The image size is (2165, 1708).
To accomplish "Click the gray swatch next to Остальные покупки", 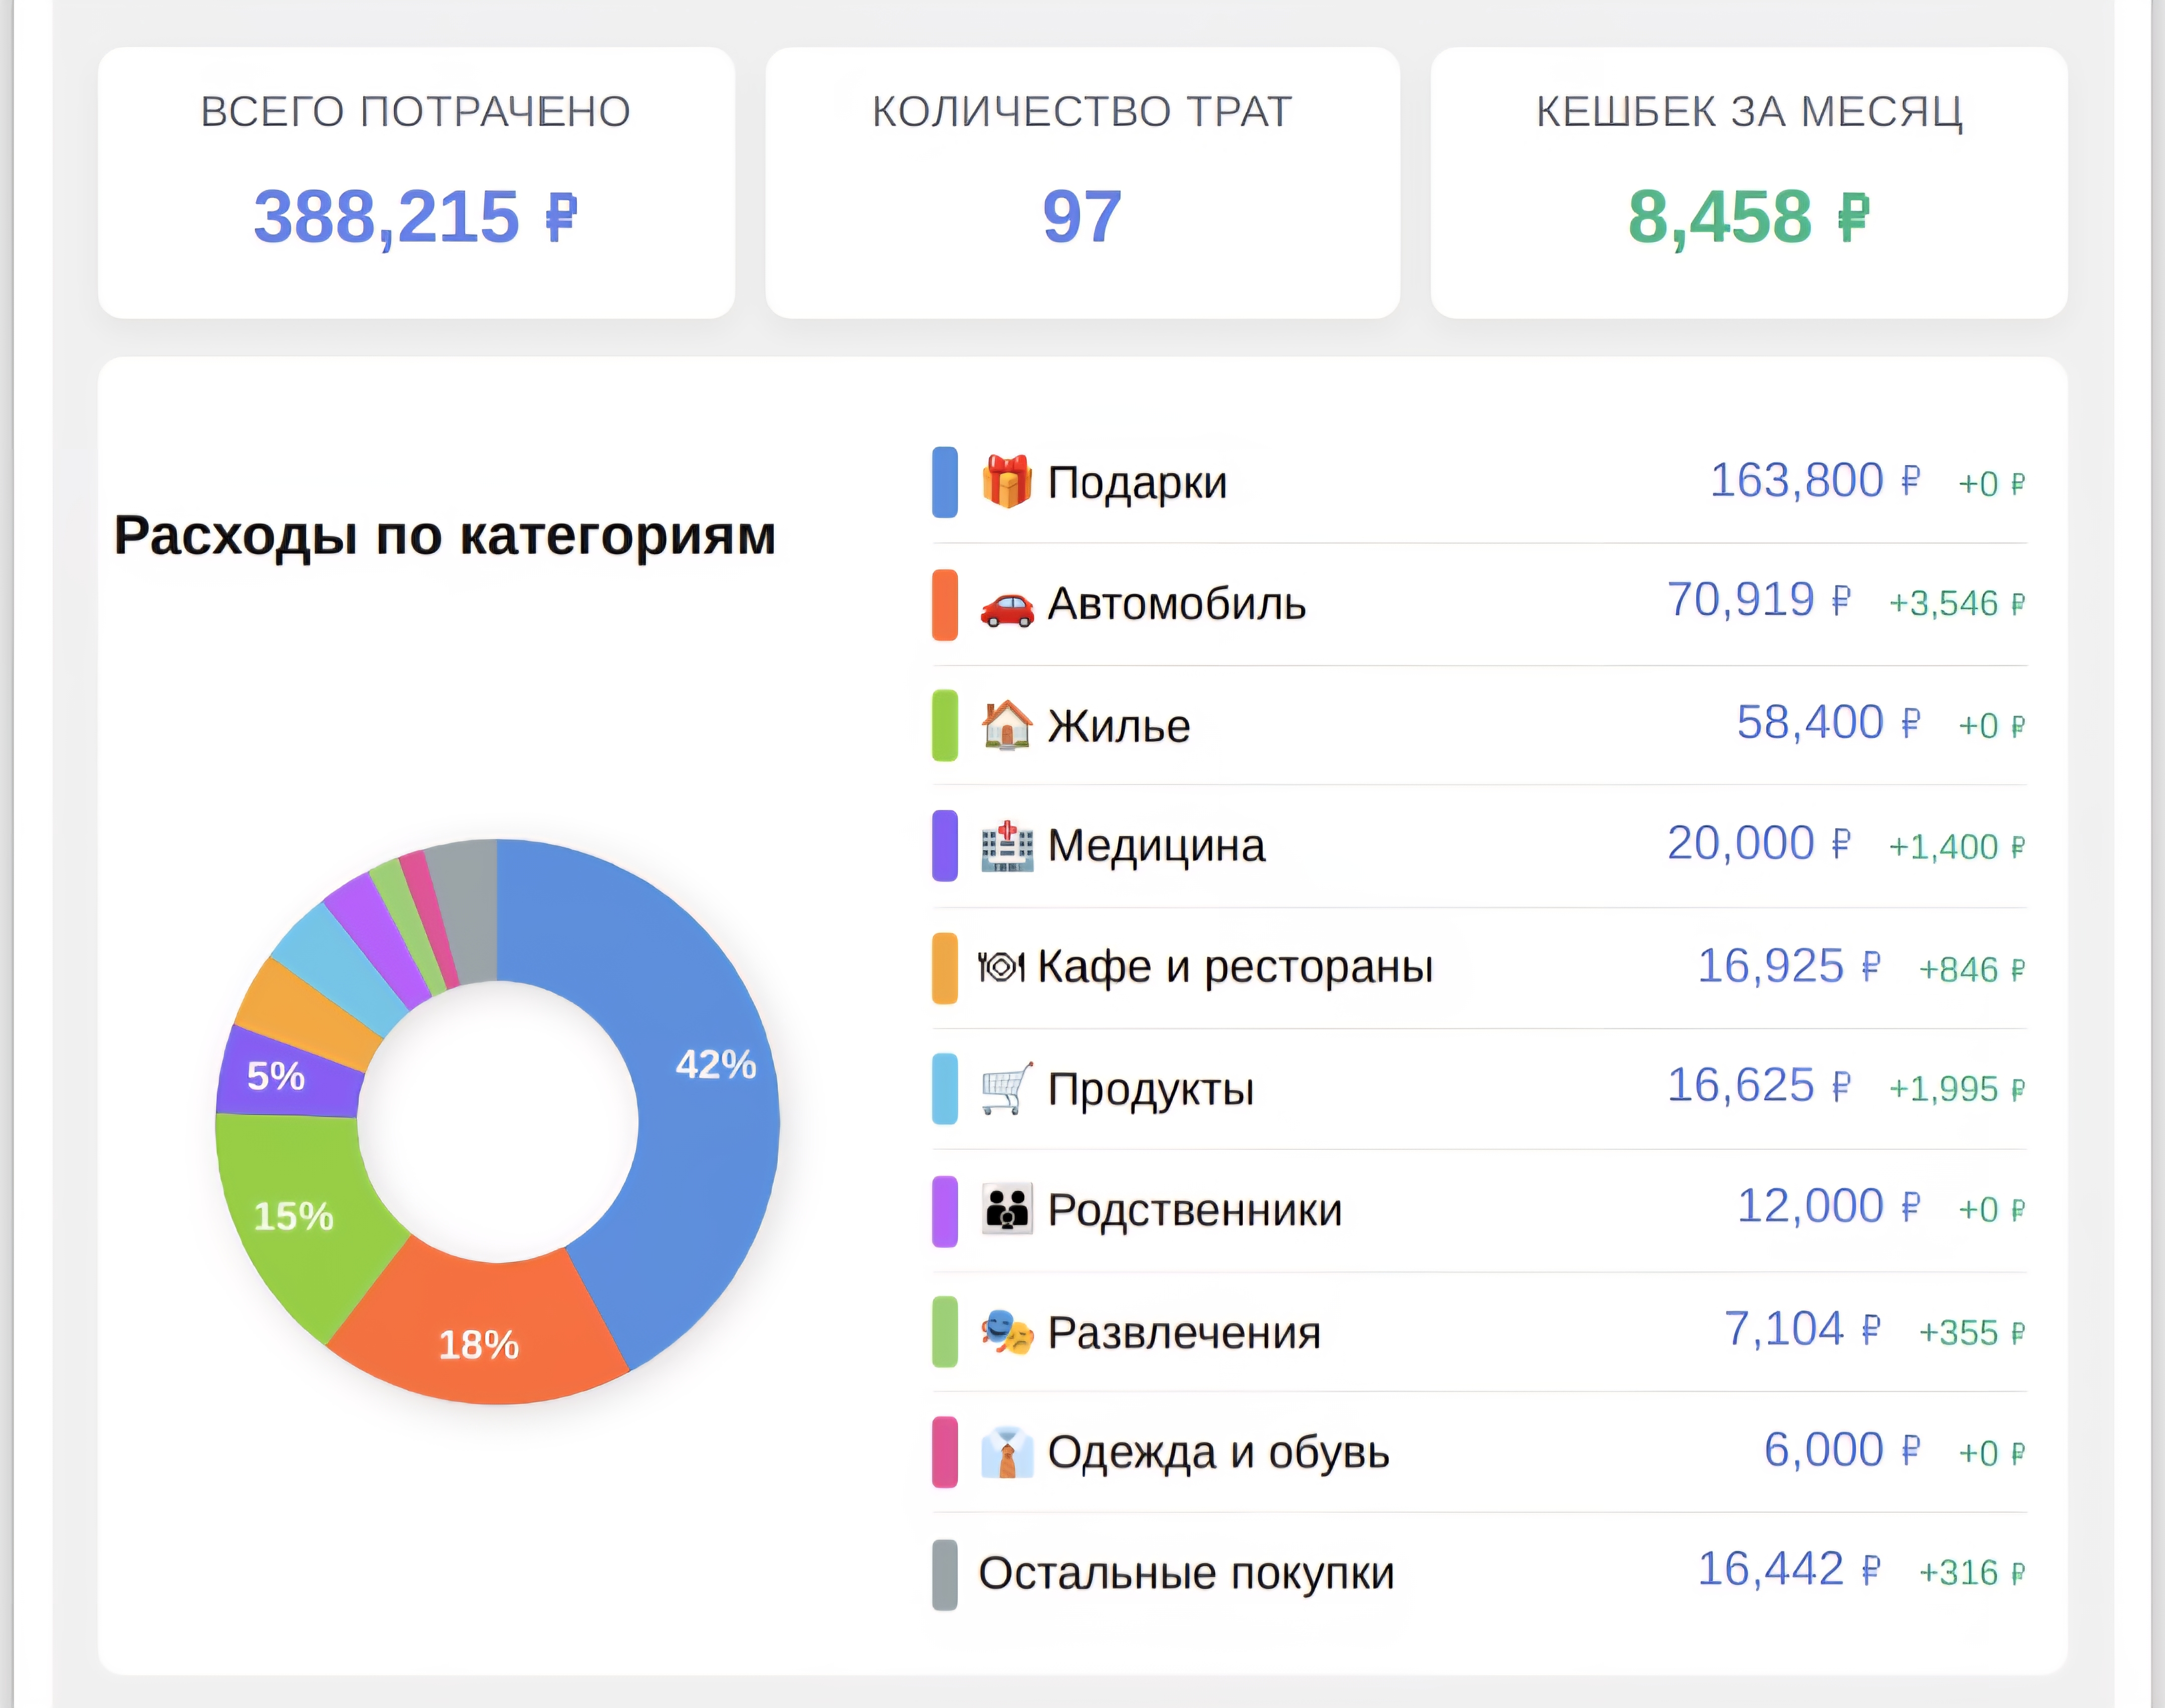I will [944, 1575].
